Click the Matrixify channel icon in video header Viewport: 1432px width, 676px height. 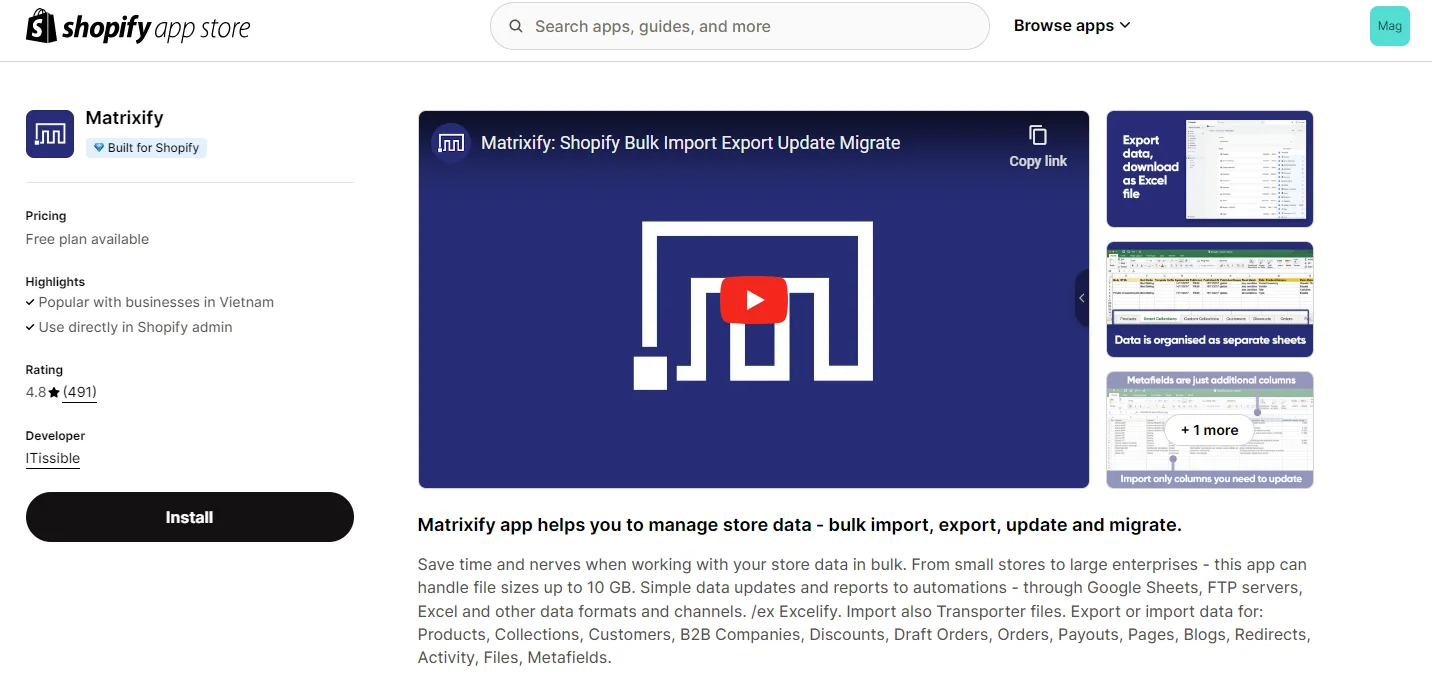click(x=451, y=143)
